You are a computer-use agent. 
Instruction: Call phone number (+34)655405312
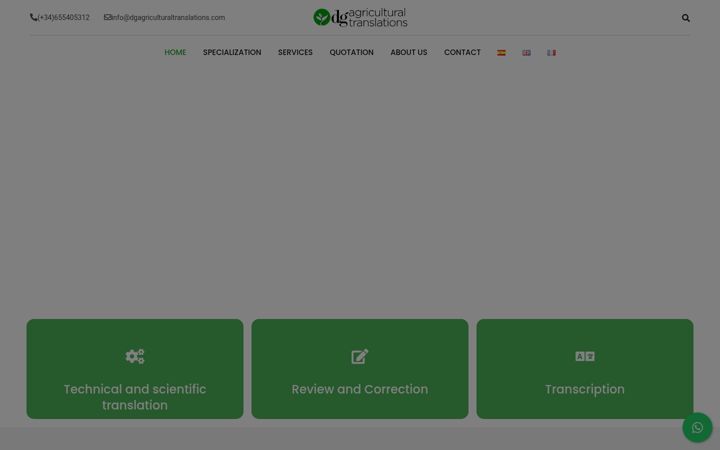(x=64, y=17)
